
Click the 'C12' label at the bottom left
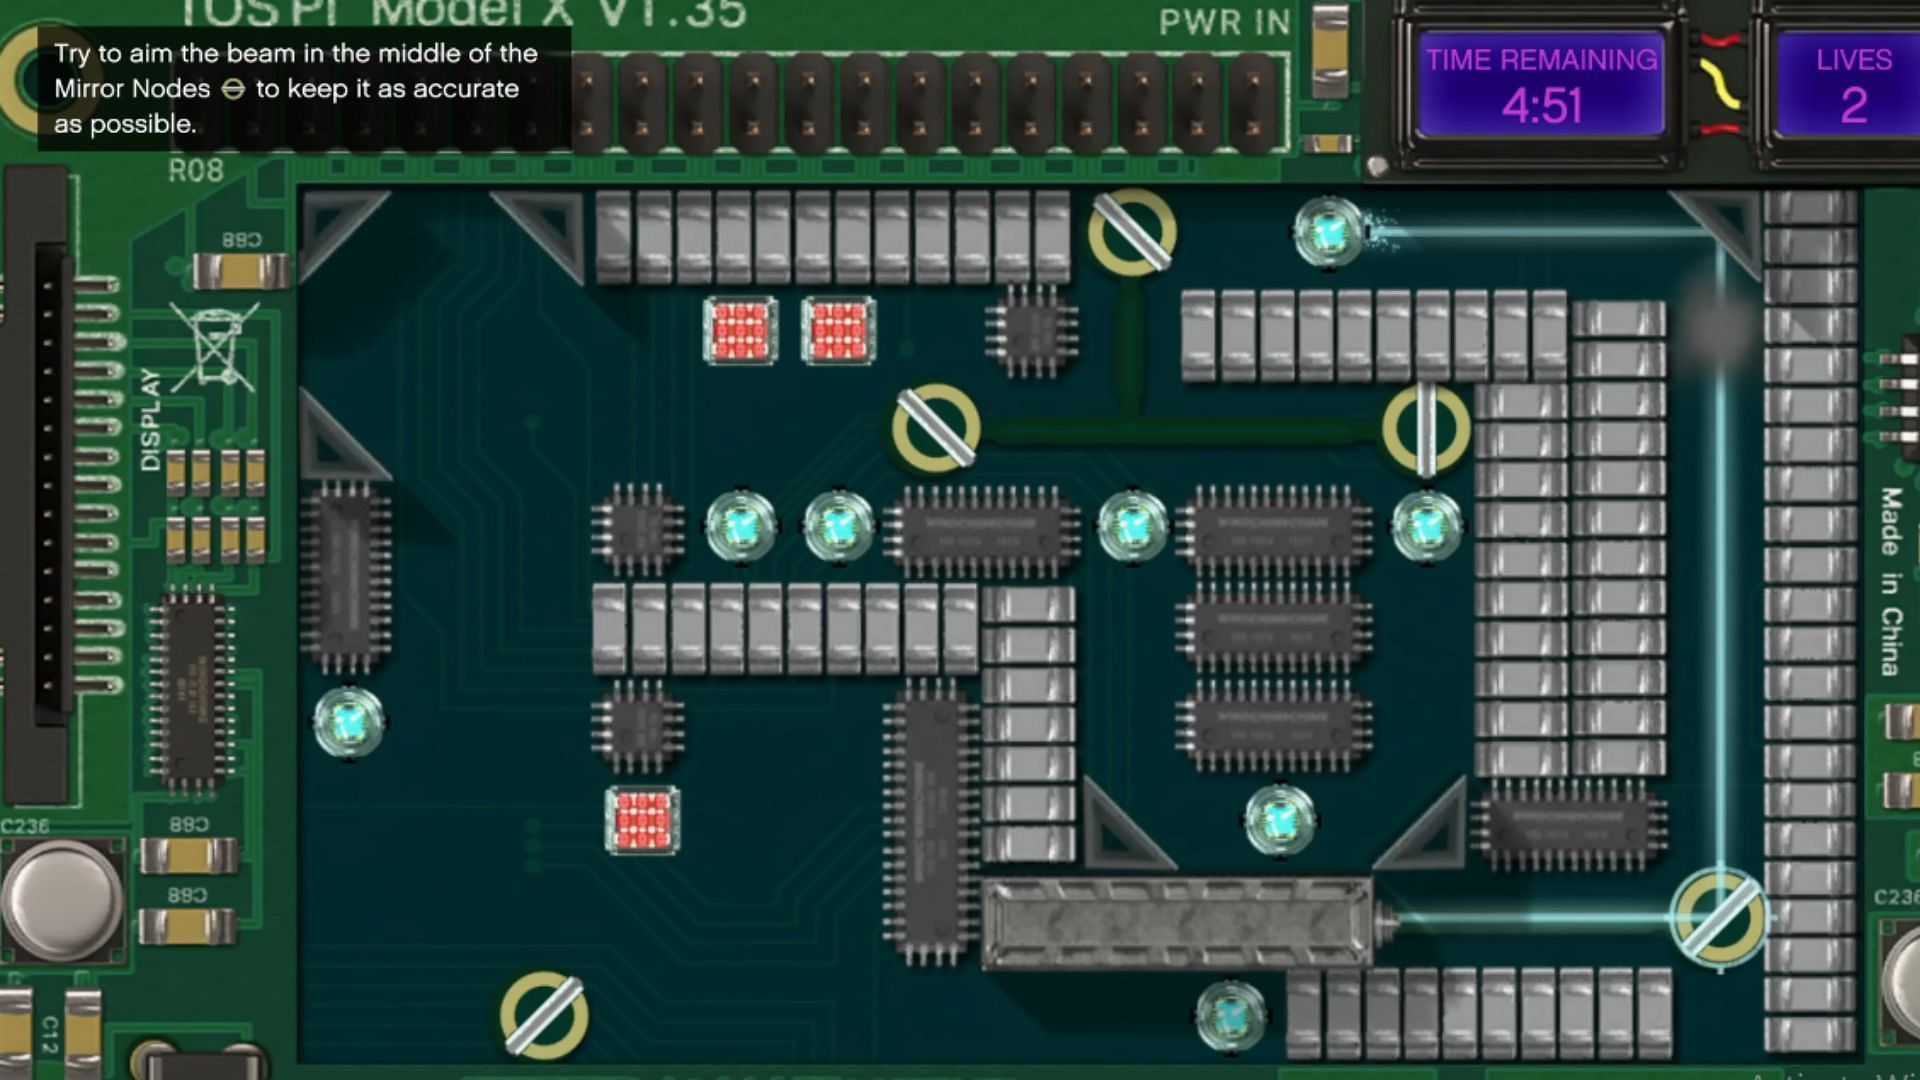(50, 1034)
